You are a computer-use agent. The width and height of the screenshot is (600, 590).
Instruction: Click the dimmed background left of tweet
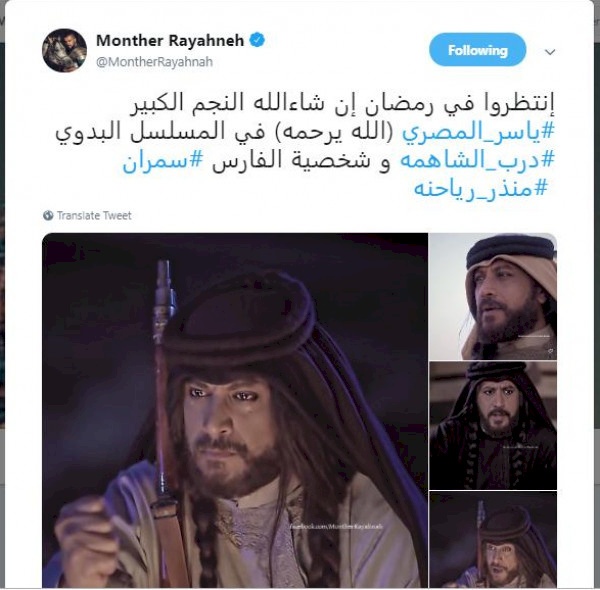click(x=2, y=295)
